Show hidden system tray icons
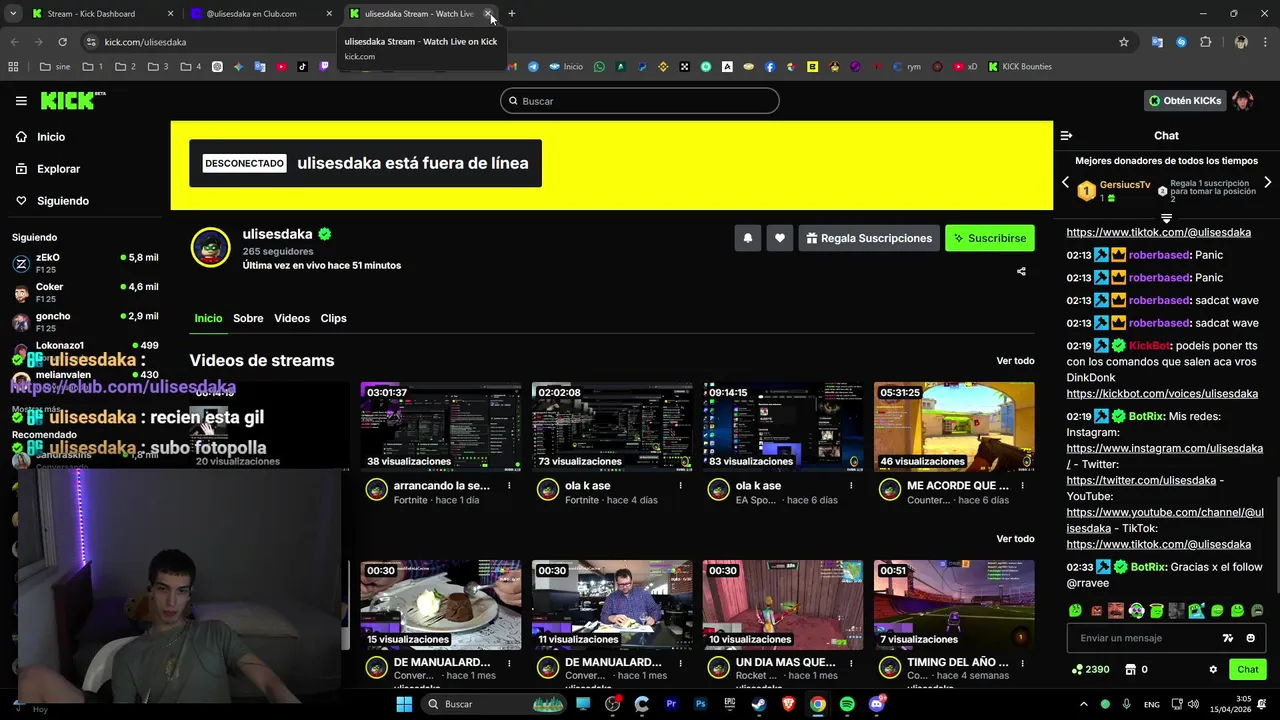The height and width of the screenshot is (720, 1280). click(1083, 704)
